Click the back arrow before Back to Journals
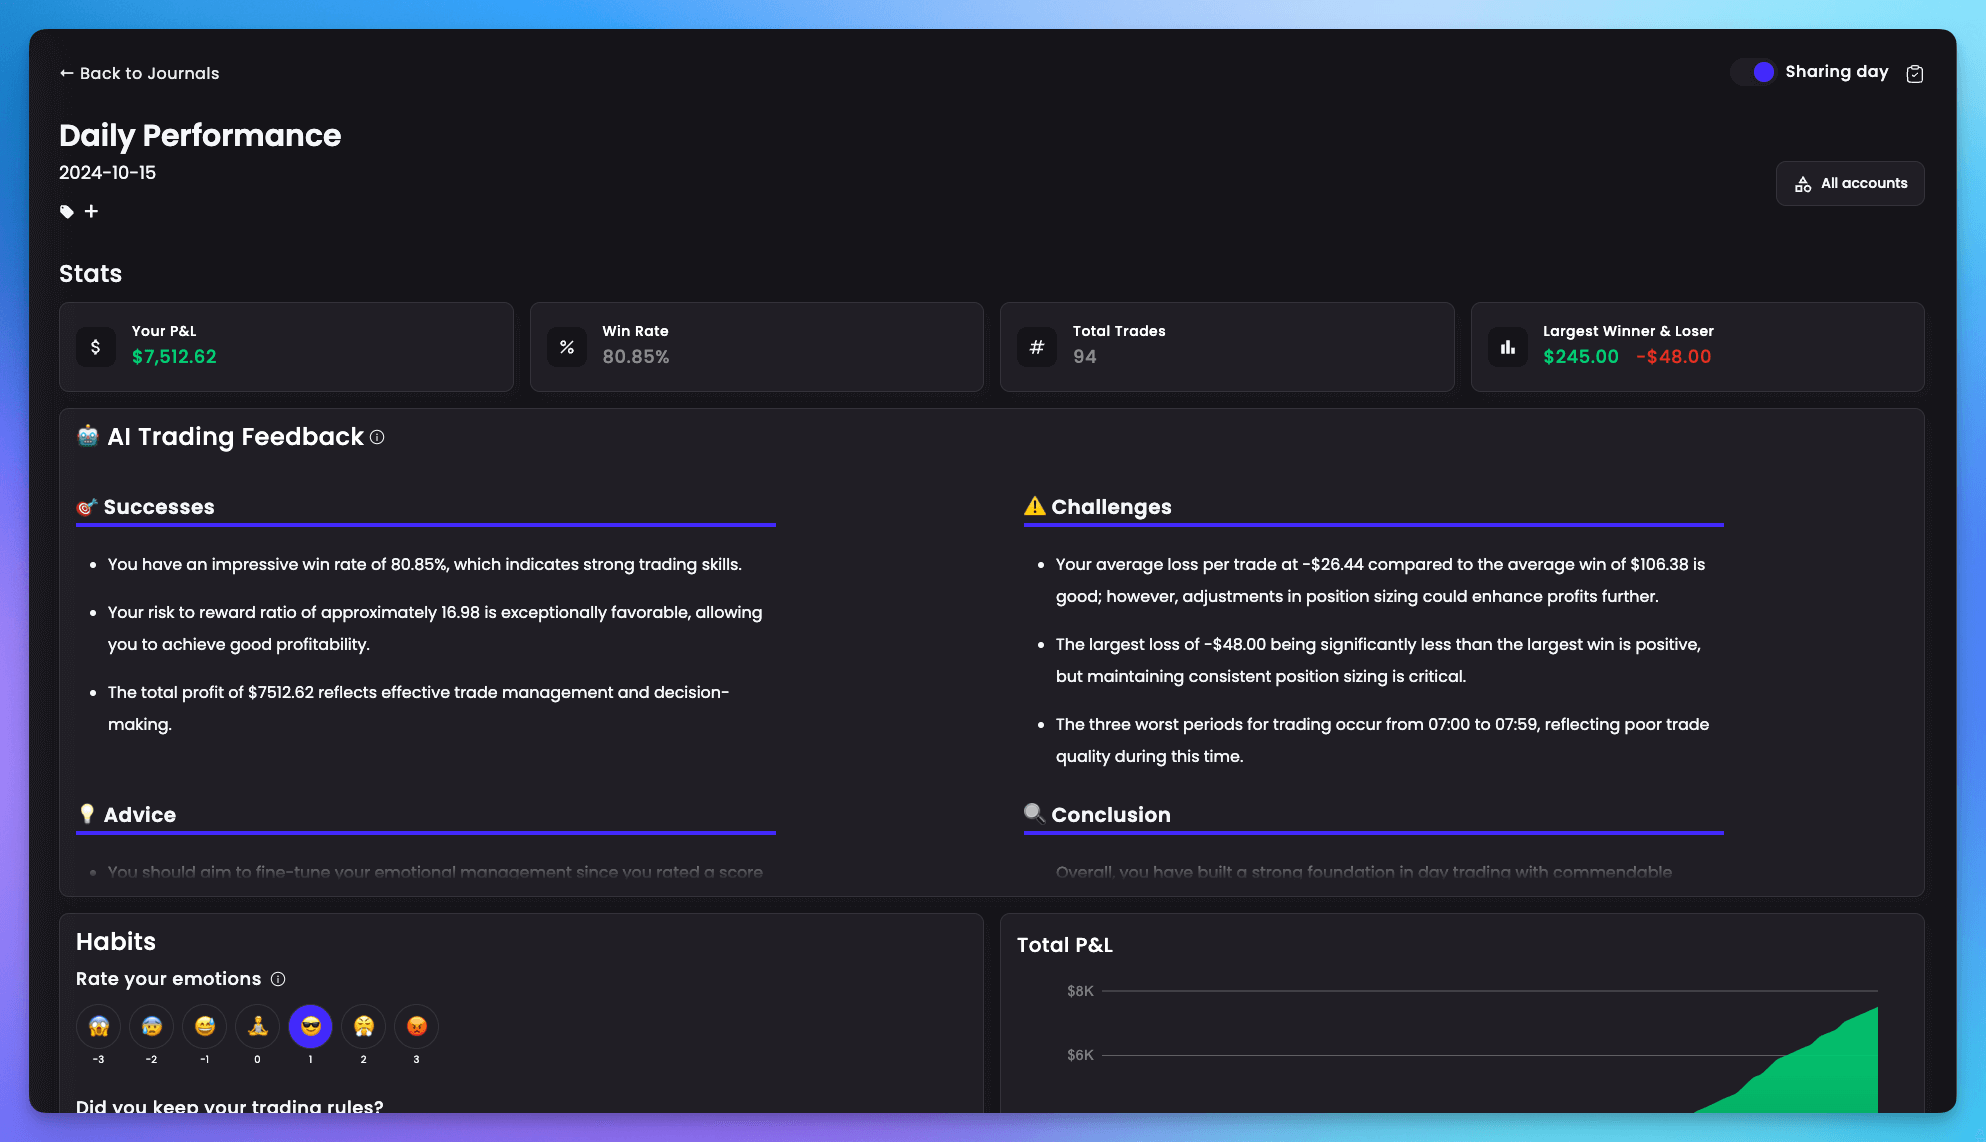This screenshot has width=1986, height=1142. 66,73
